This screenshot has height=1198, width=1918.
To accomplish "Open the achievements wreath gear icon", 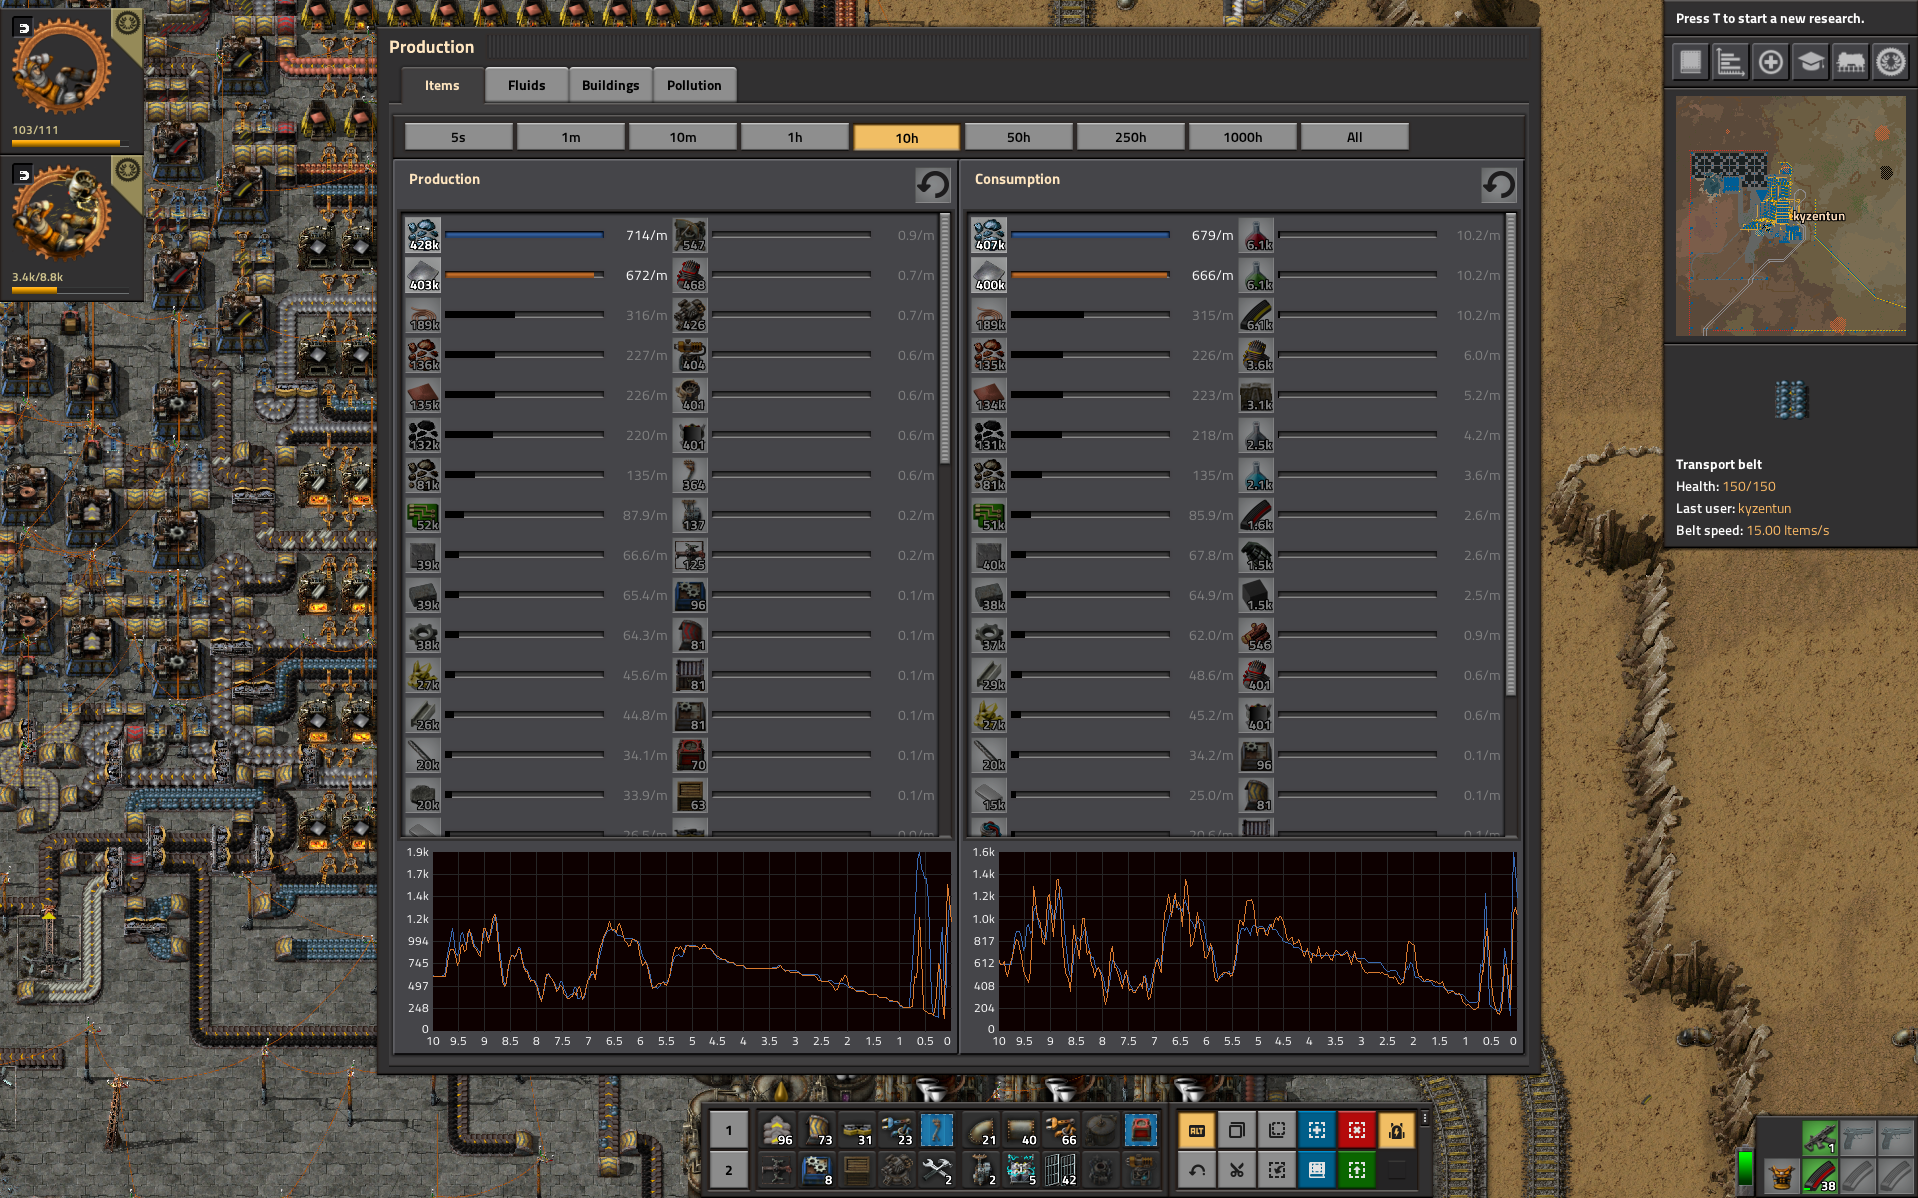I will click(x=1890, y=62).
